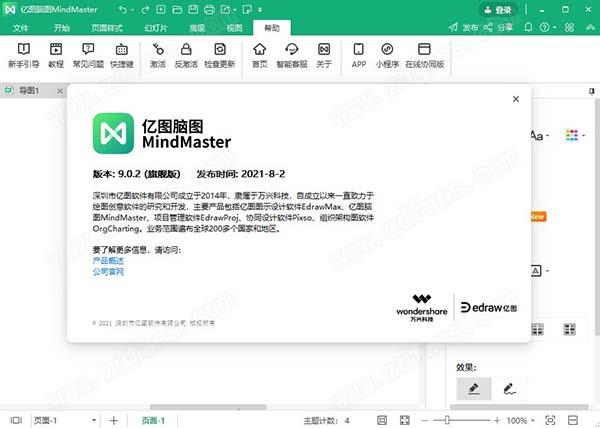Select the second hand-drawn effect pencil
Screen dimensions: 600x428
509,389
